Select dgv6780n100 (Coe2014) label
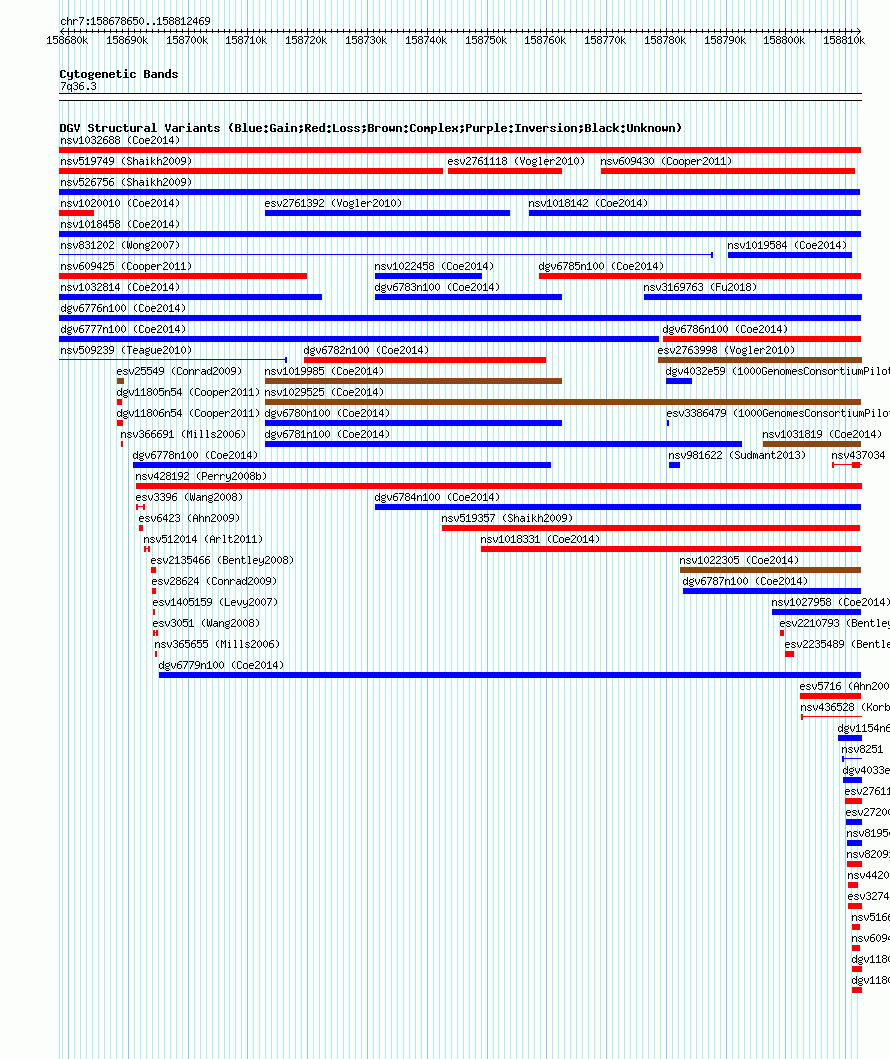Image resolution: width=890 pixels, height=1059 pixels. [x=327, y=413]
